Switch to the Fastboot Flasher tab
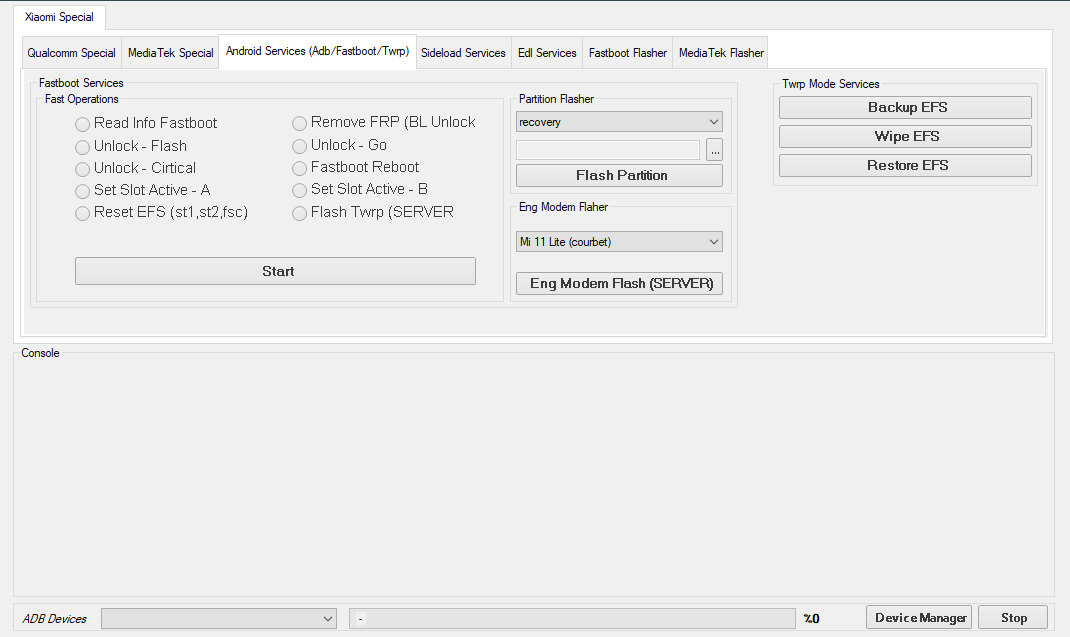 tap(627, 52)
